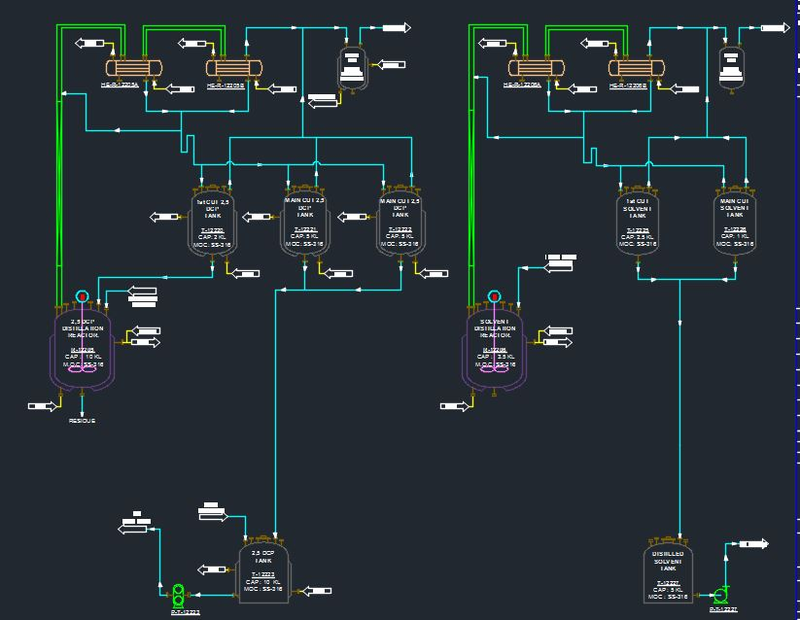
Task: Select the green pump P-T-12223
Action: [179, 594]
